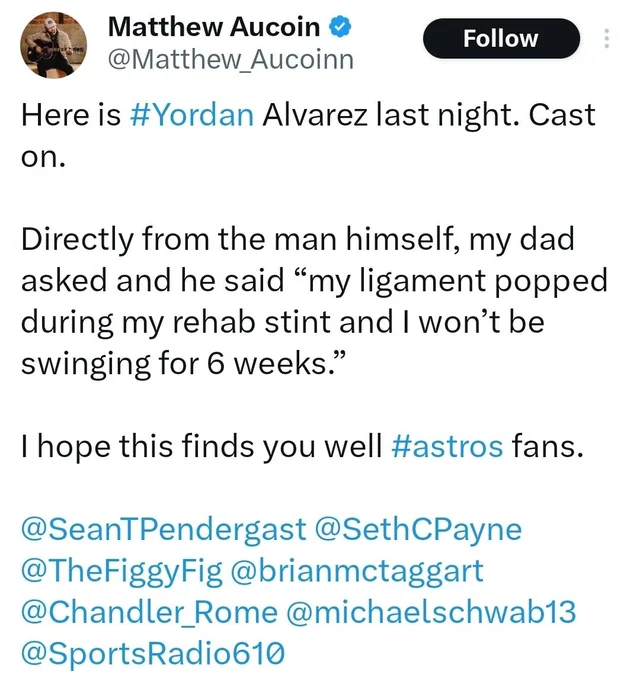Viewport: 640px width, 694px height.
Task: Click the blue verified badge icon
Action: 339,27
